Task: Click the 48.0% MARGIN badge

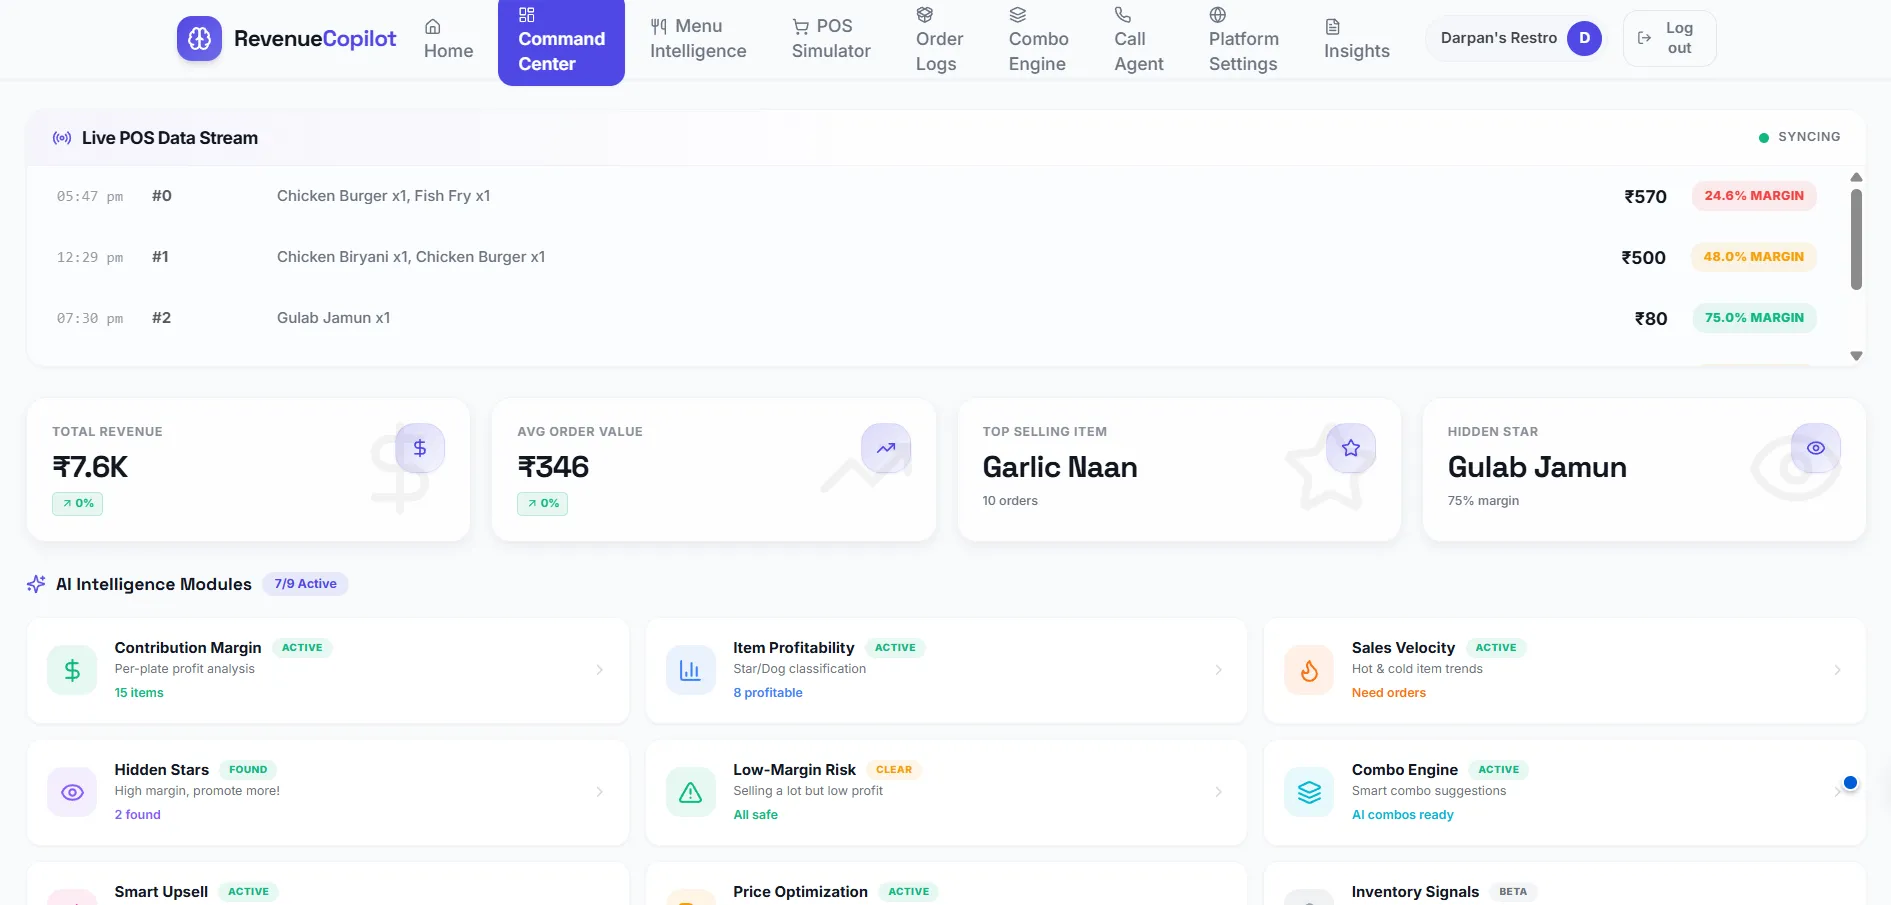Action: (1753, 257)
